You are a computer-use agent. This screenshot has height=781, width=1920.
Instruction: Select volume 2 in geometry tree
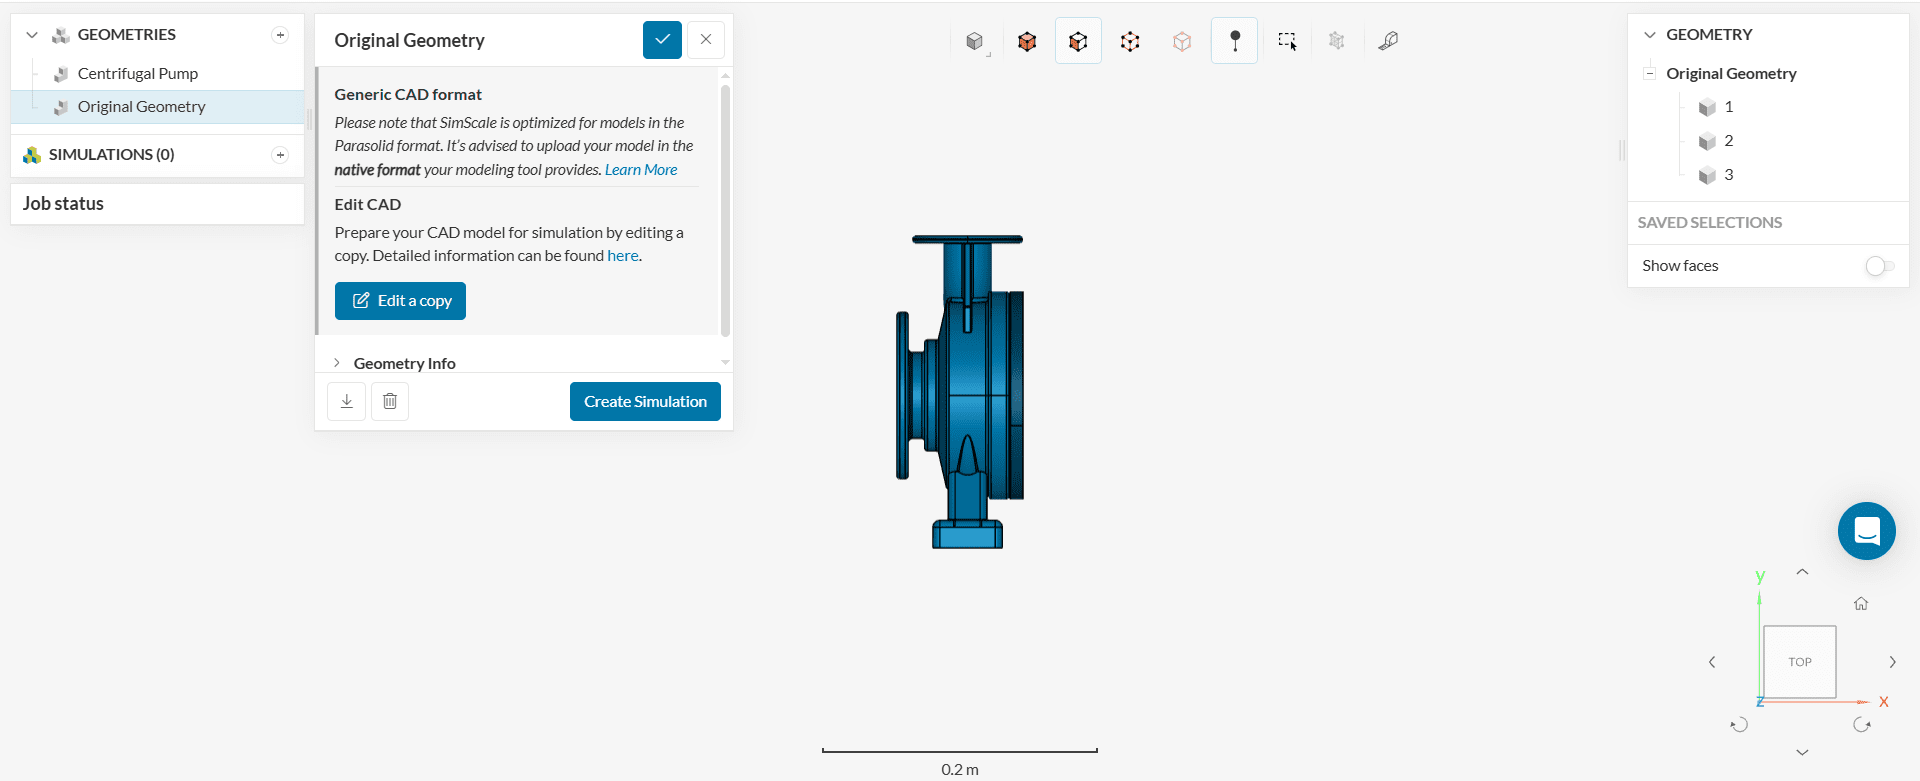(1728, 141)
